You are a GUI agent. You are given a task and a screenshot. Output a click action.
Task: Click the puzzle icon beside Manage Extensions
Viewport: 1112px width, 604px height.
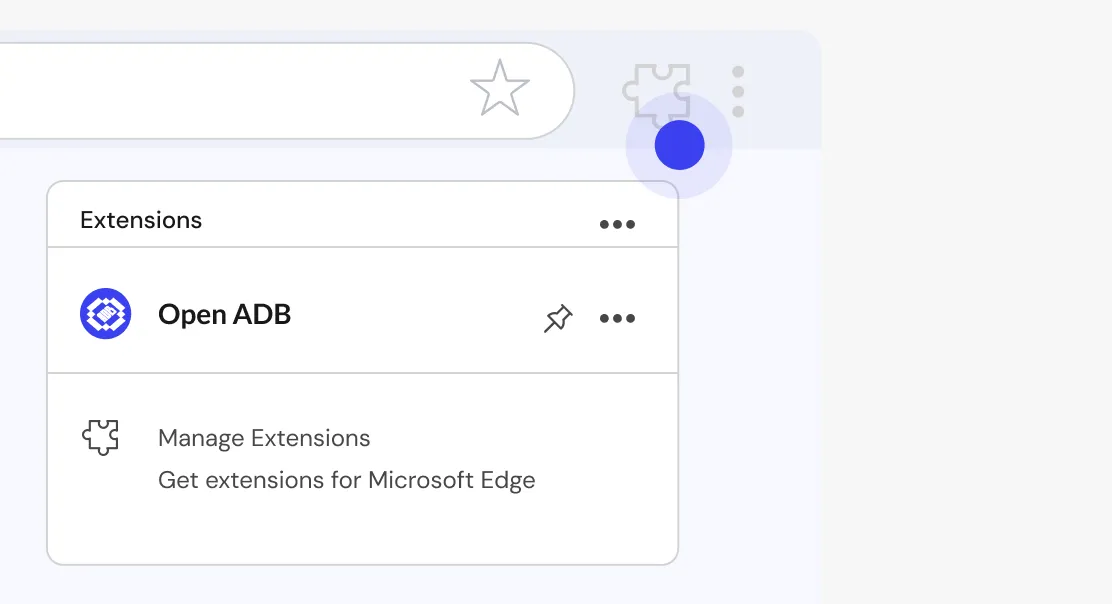(x=100, y=437)
